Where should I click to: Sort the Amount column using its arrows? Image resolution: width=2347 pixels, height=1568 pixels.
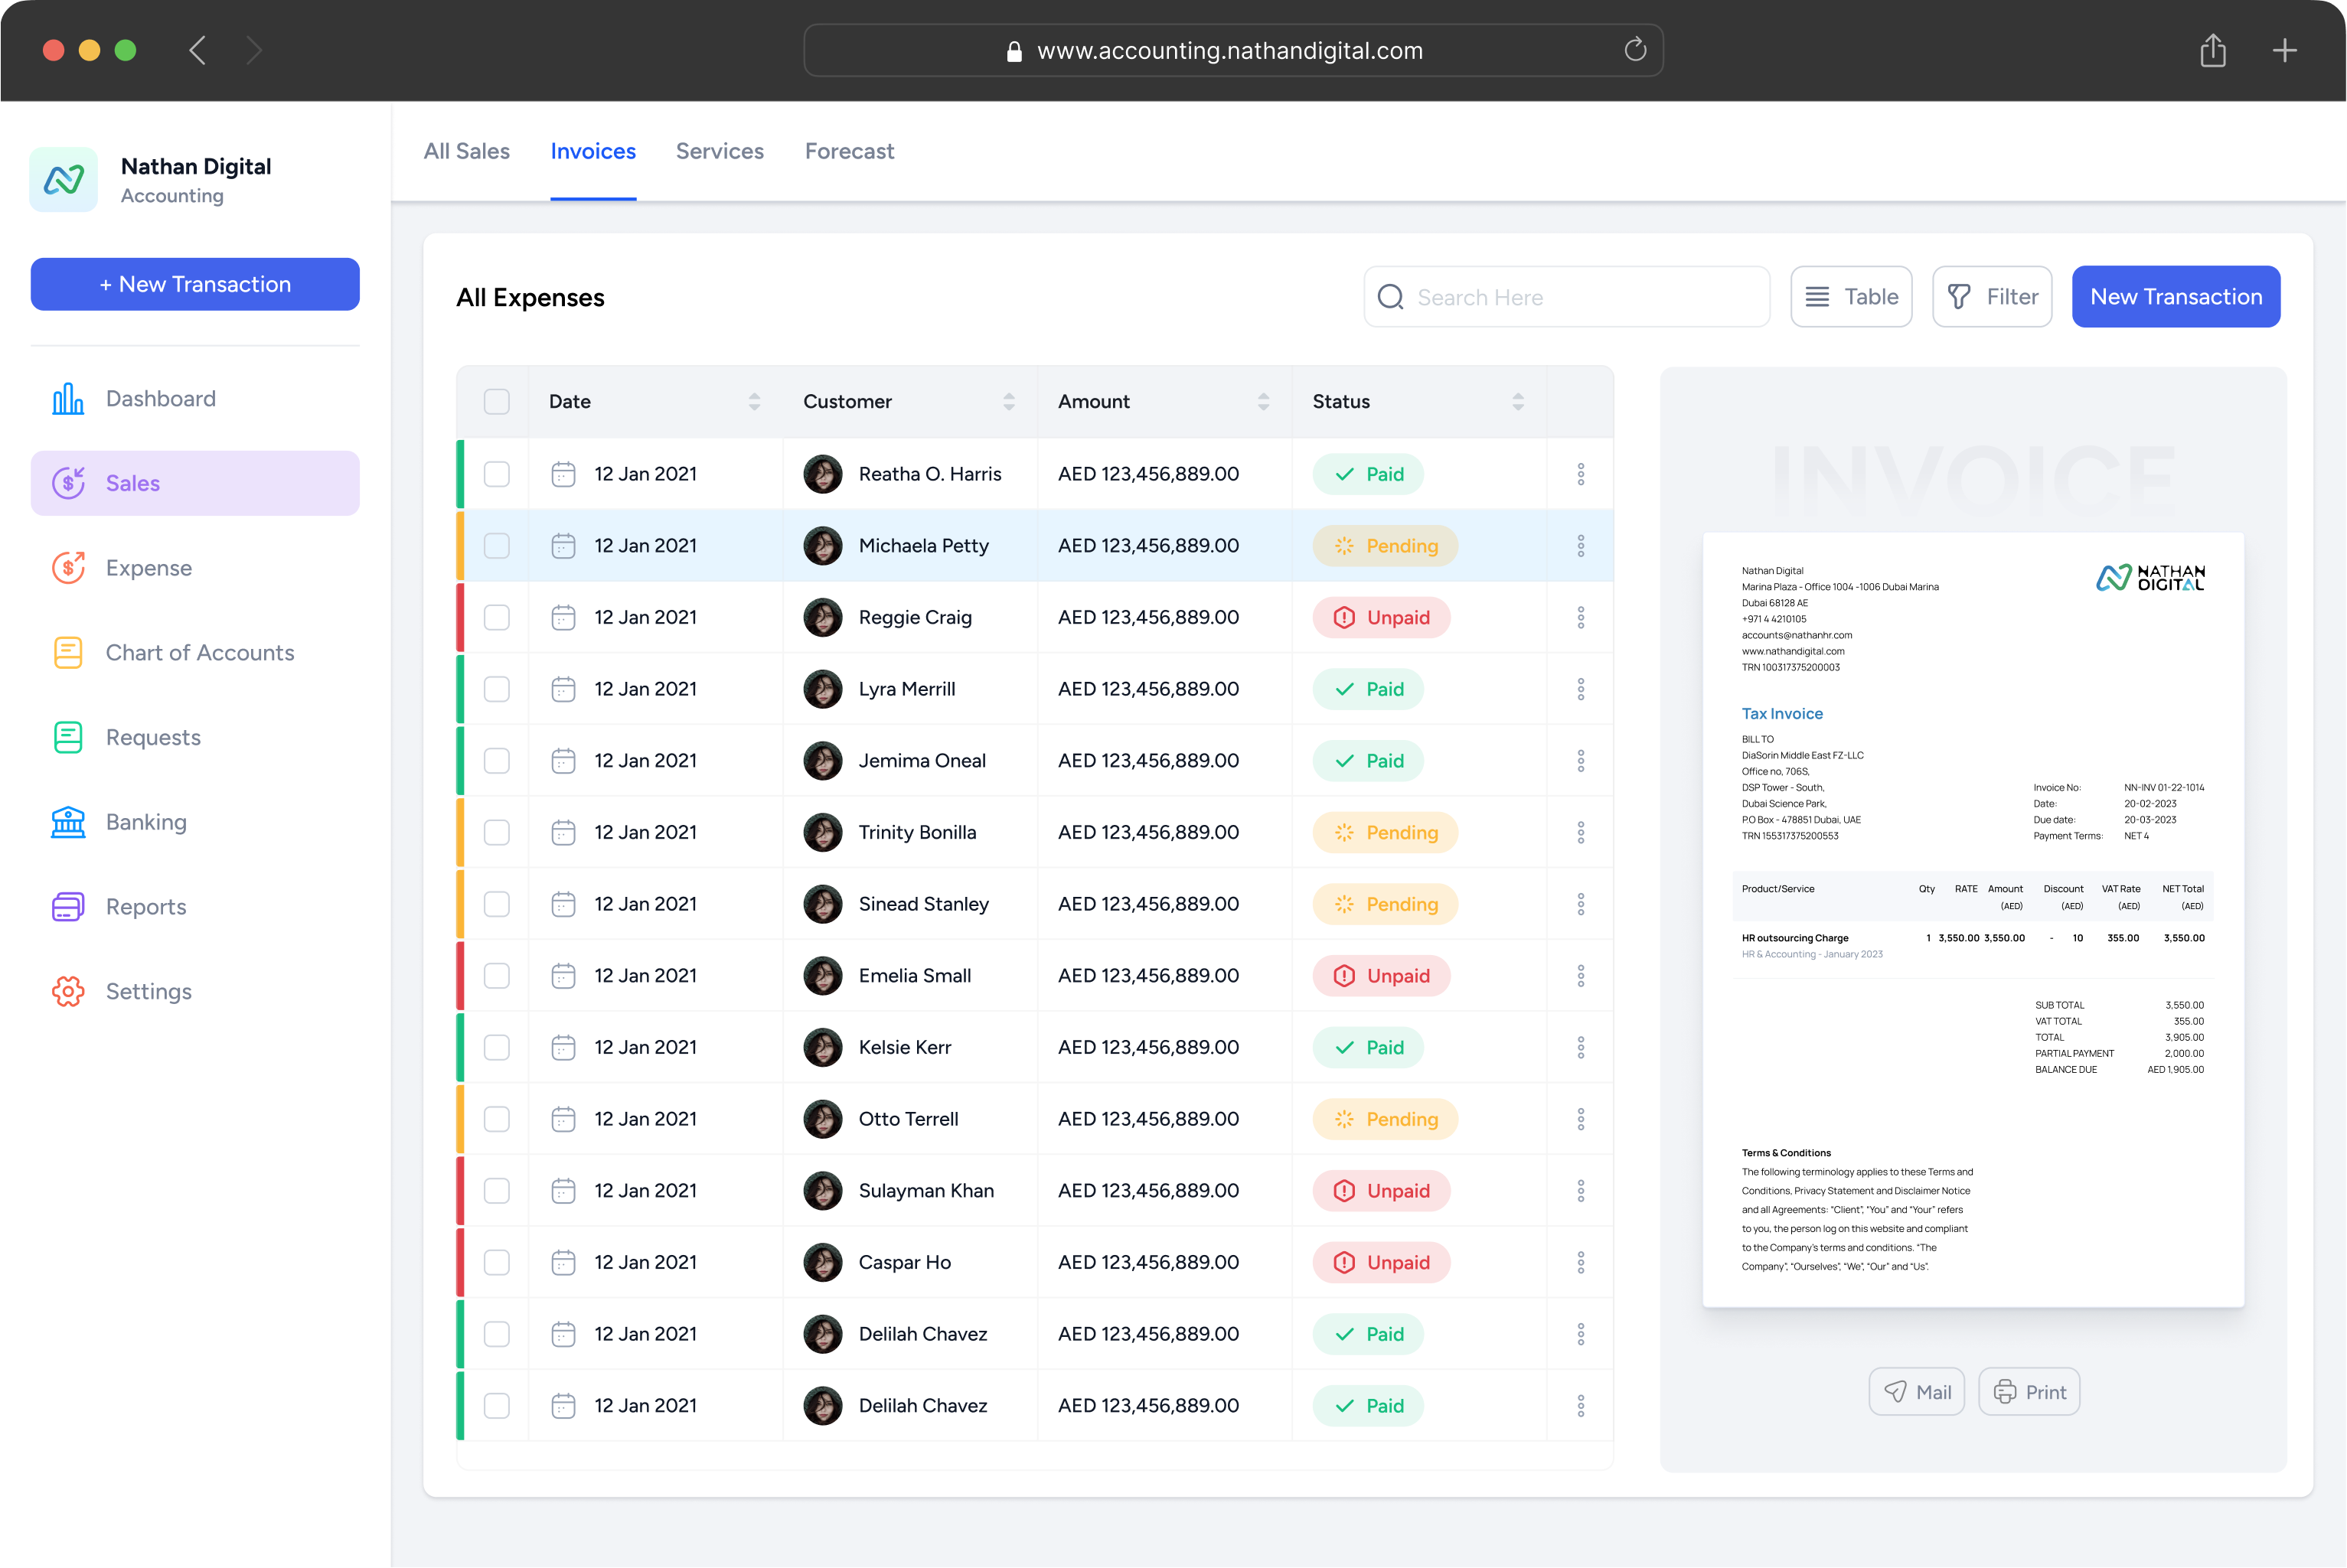click(x=1263, y=402)
